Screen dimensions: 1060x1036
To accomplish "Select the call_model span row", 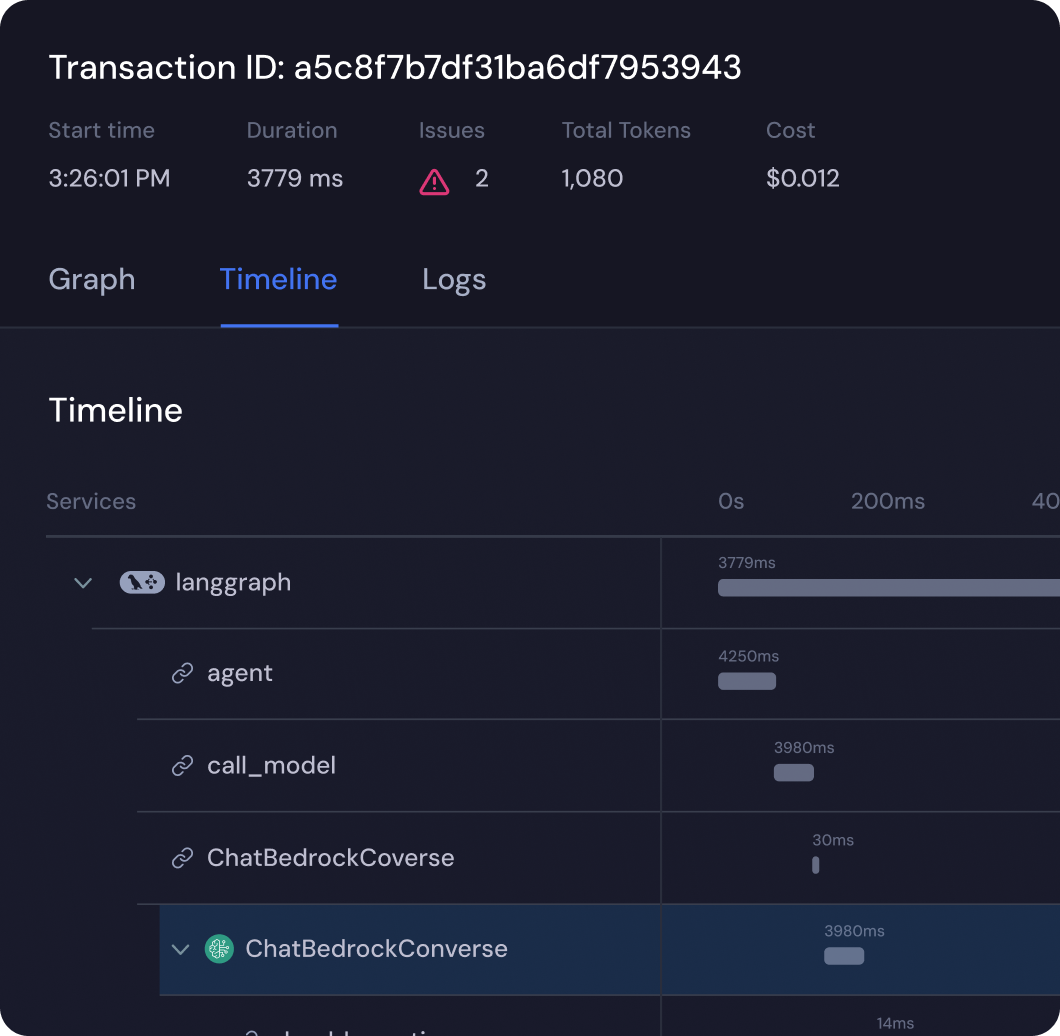I will click(271, 766).
